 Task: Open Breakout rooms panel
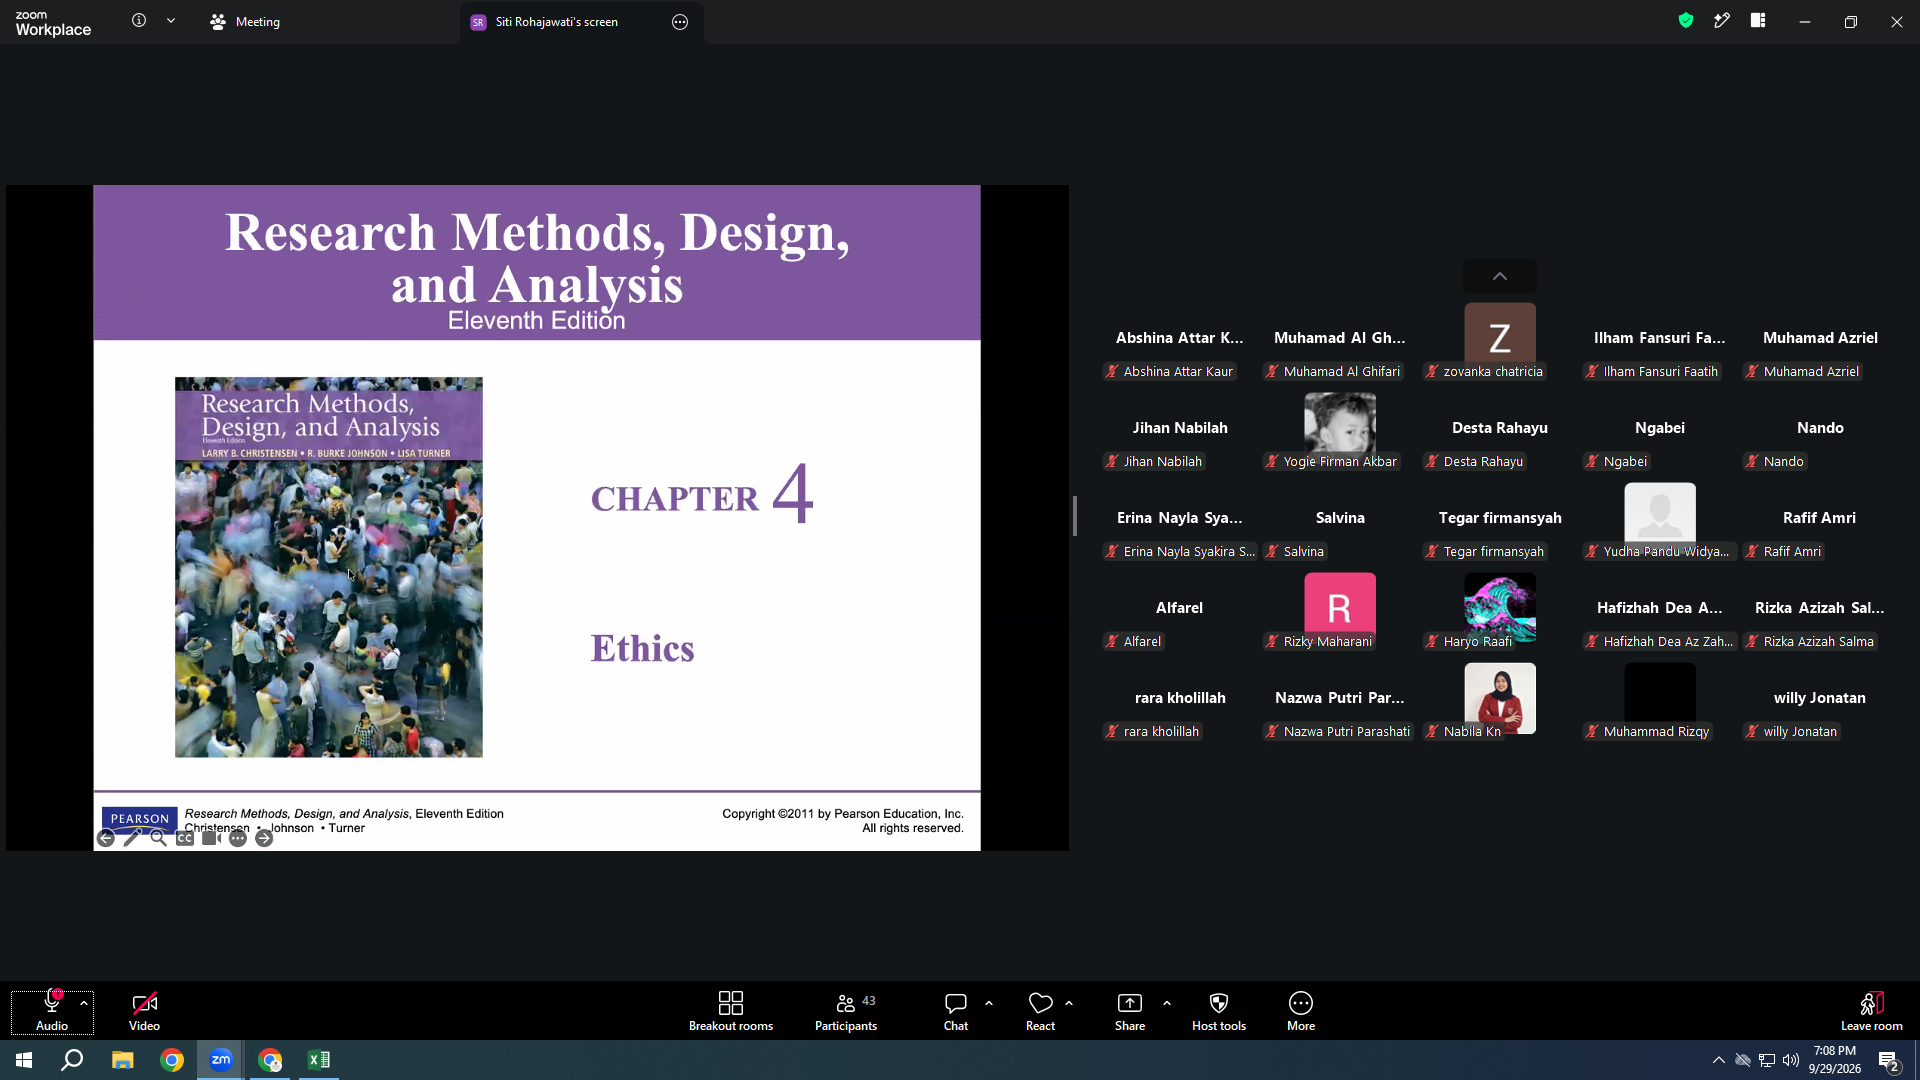(x=730, y=1011)
